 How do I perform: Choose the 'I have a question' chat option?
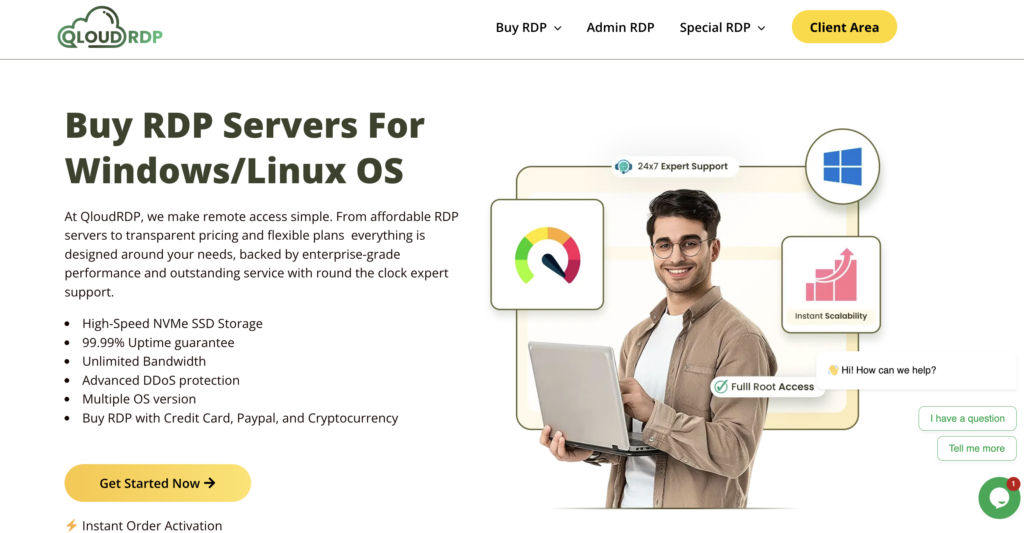click(967, 418)
